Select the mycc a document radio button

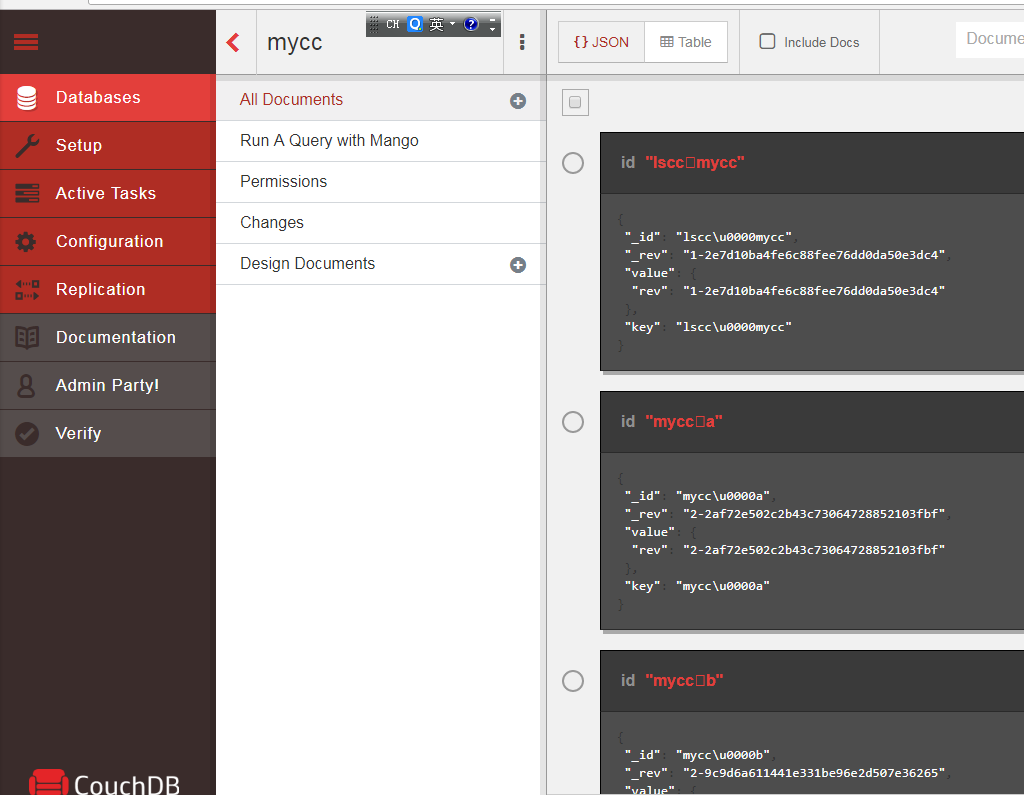point(573,422)
